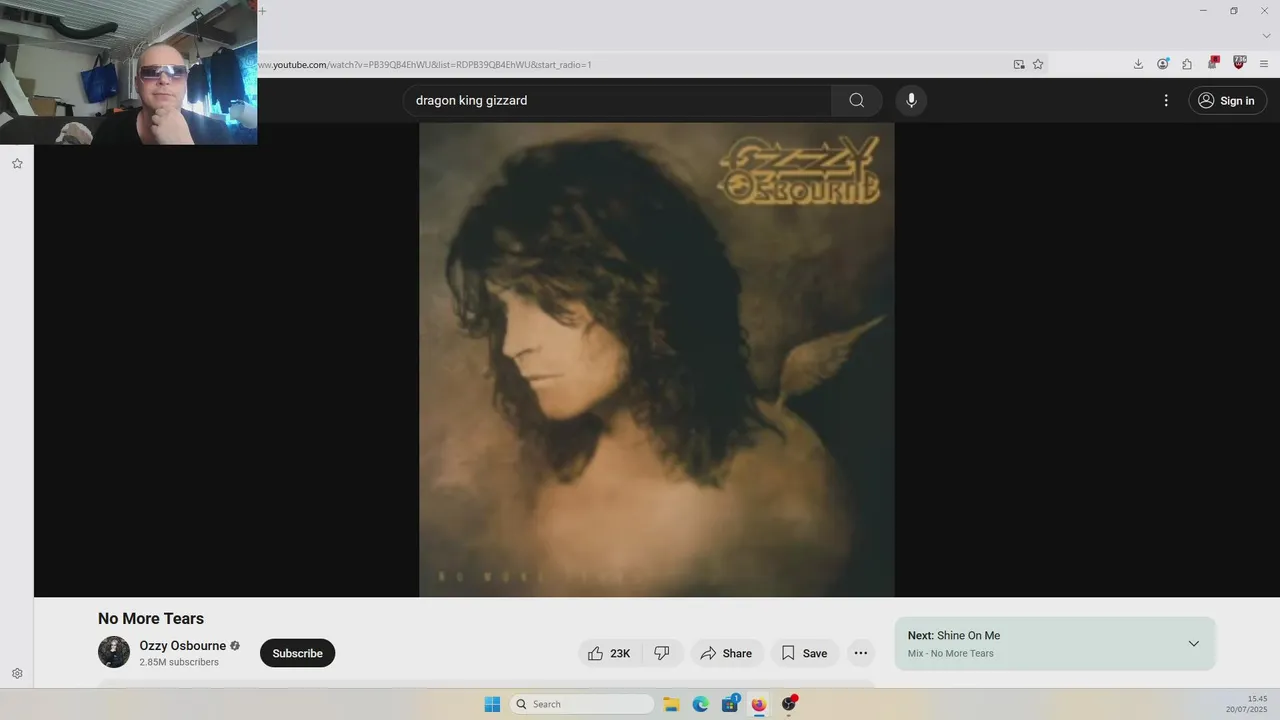Open Microsoft Store from the taskbar

[x=730, y=704]
